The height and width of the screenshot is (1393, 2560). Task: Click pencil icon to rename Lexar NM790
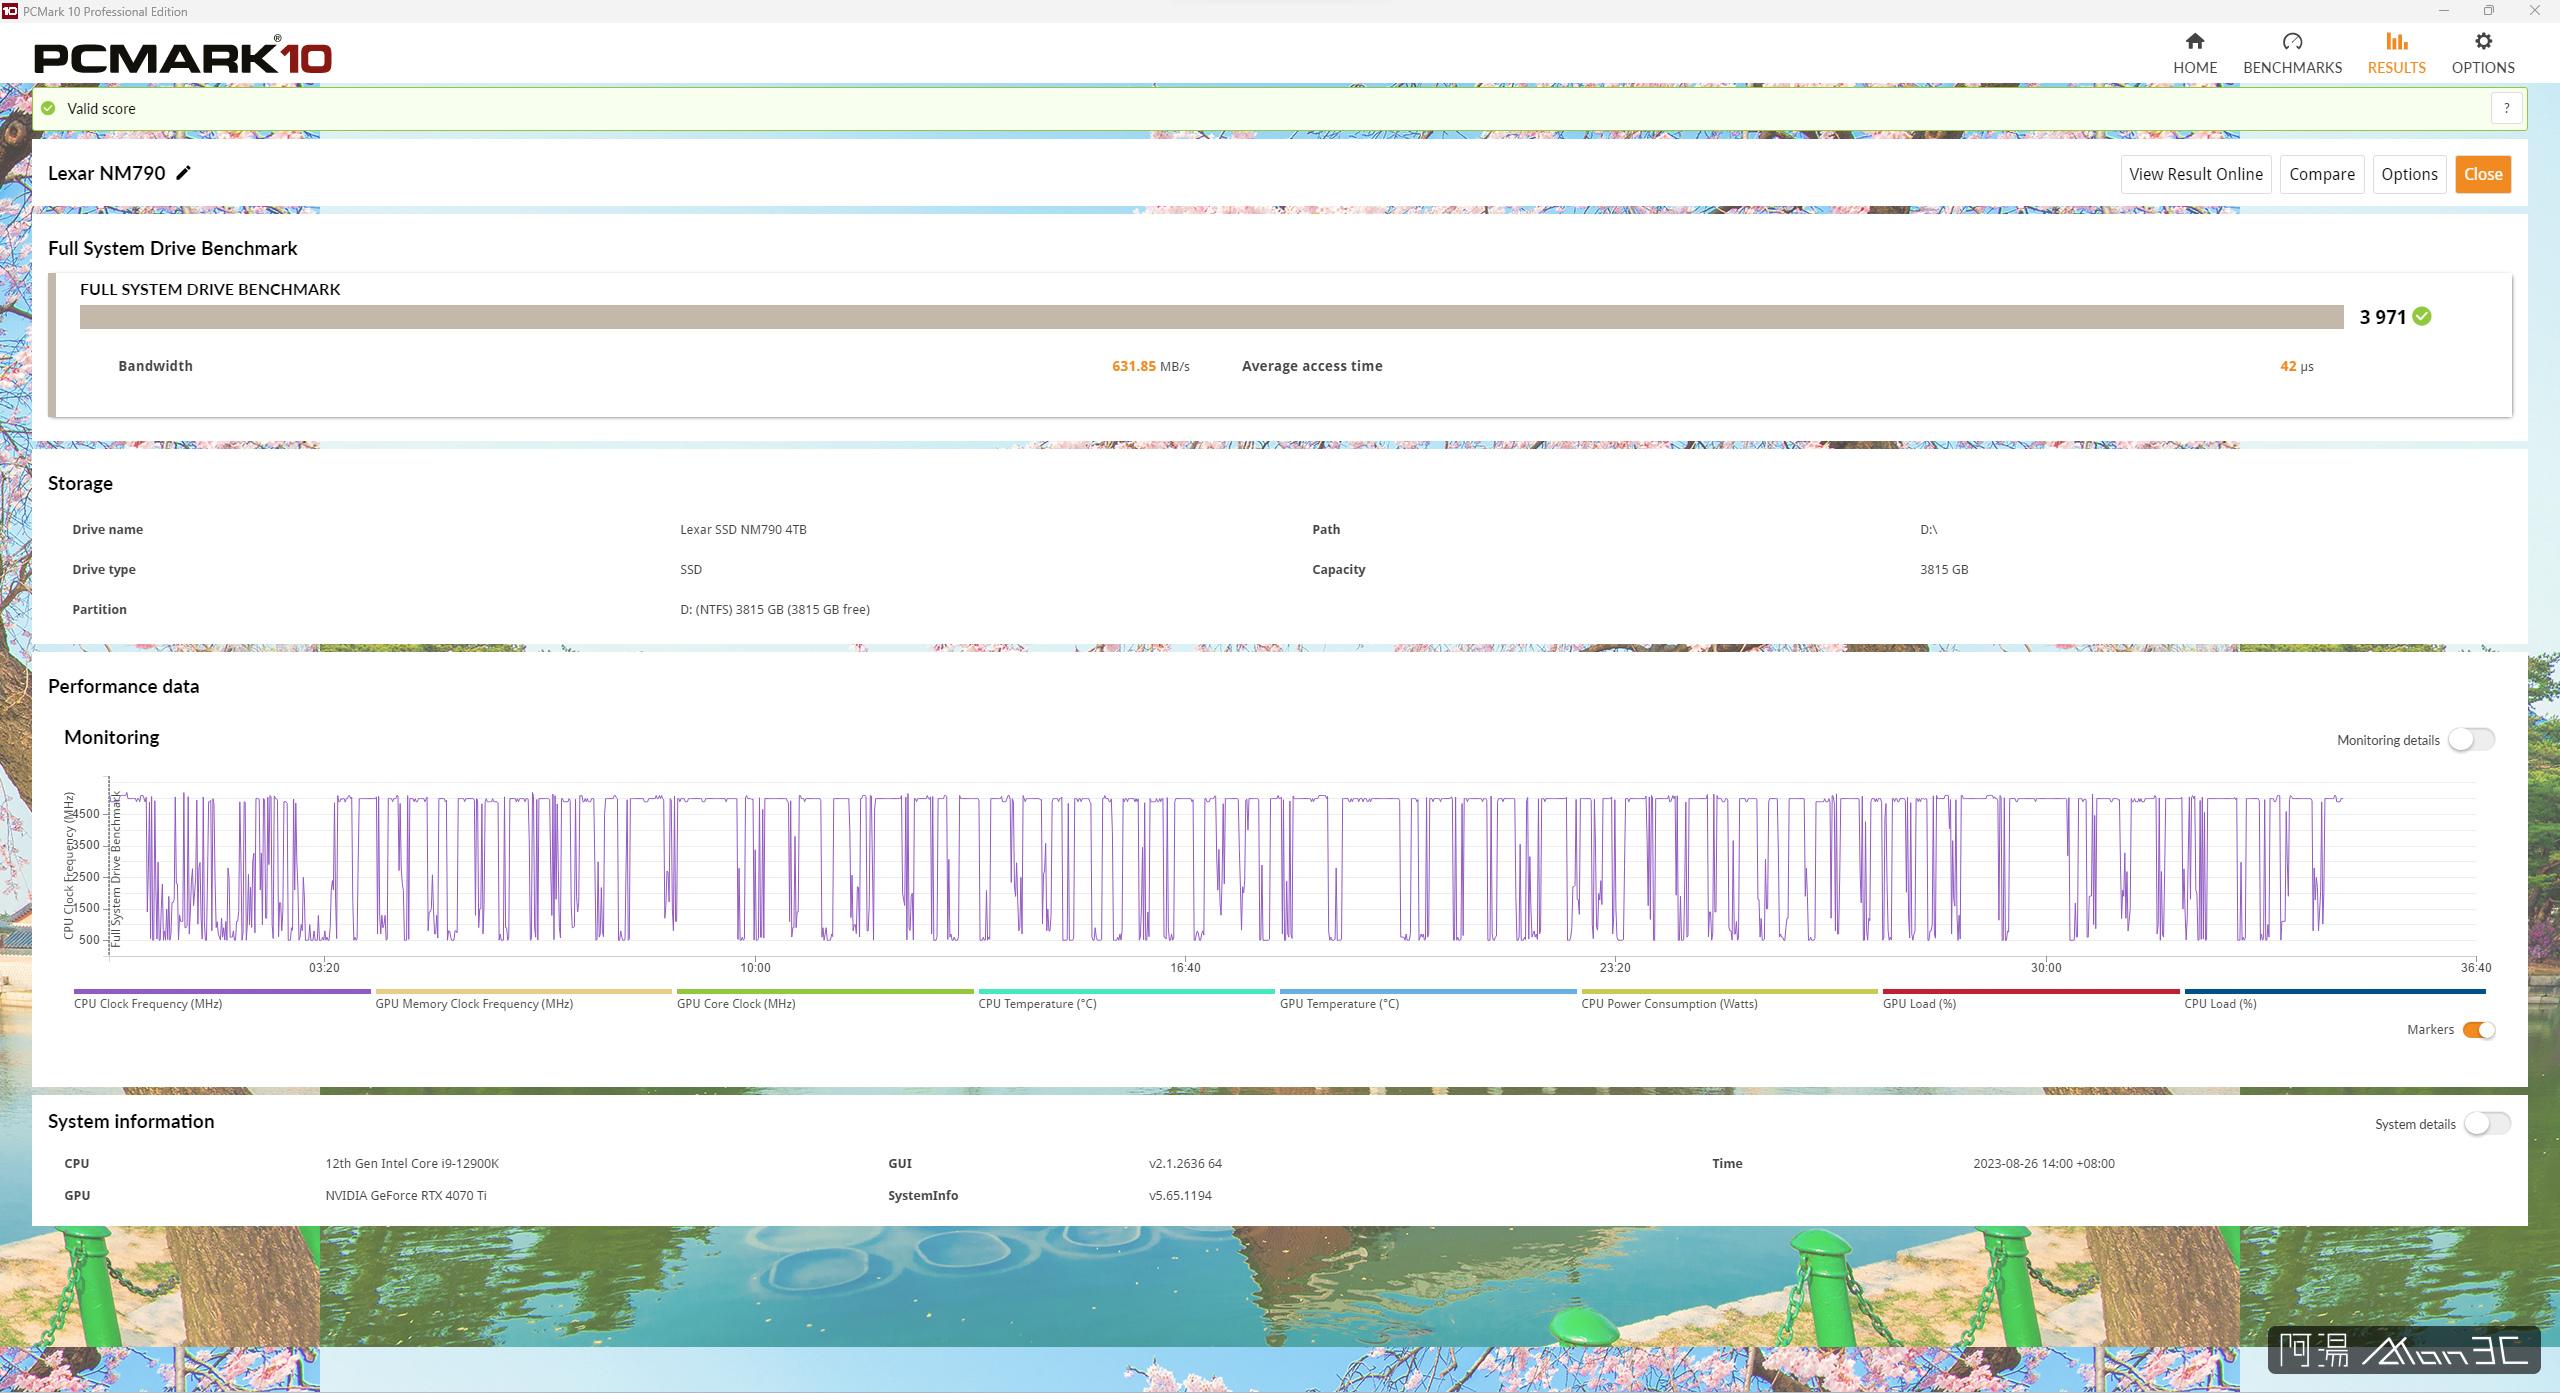coord(183,173)
